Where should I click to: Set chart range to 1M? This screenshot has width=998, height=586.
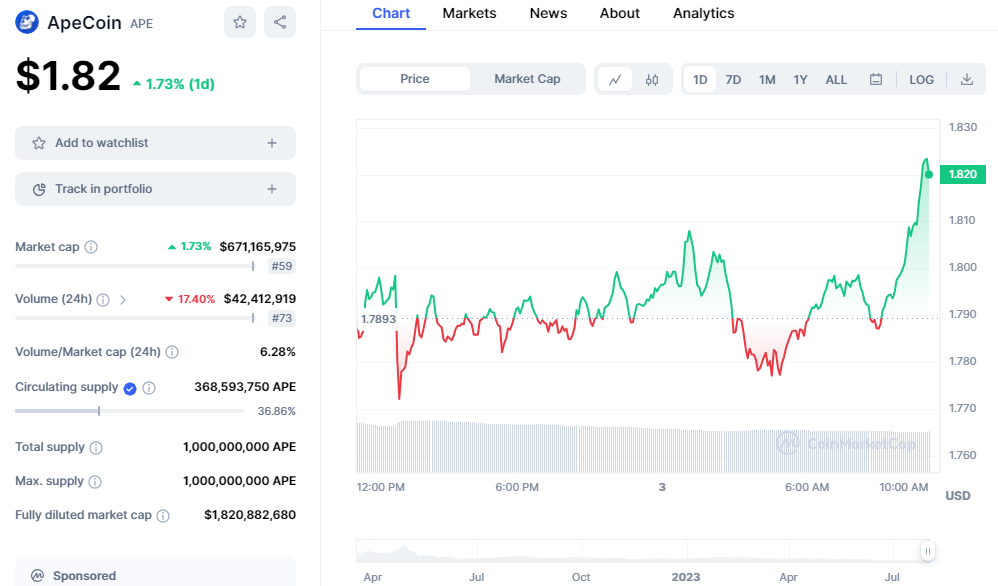coord(767,80)
